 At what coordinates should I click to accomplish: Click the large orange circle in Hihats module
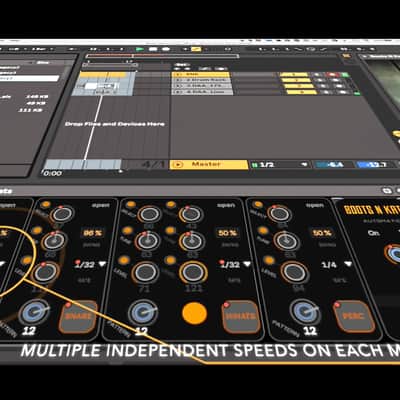(x=195, y=314)
